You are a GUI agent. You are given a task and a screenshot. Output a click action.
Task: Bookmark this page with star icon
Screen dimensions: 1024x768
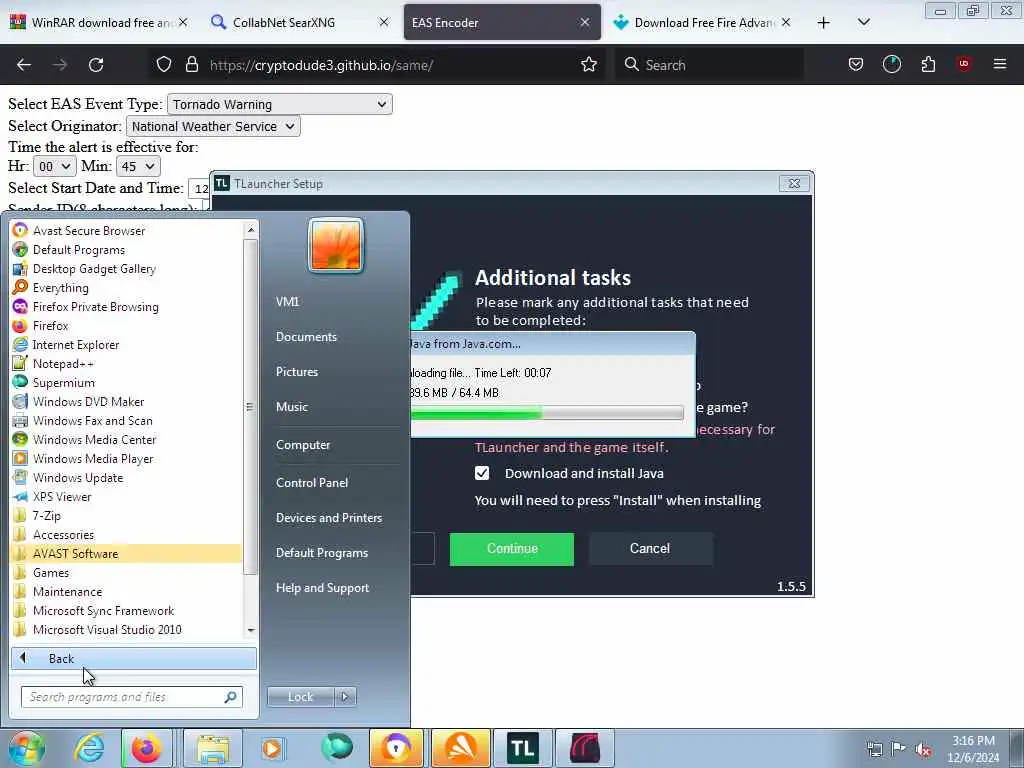point(589,64)
